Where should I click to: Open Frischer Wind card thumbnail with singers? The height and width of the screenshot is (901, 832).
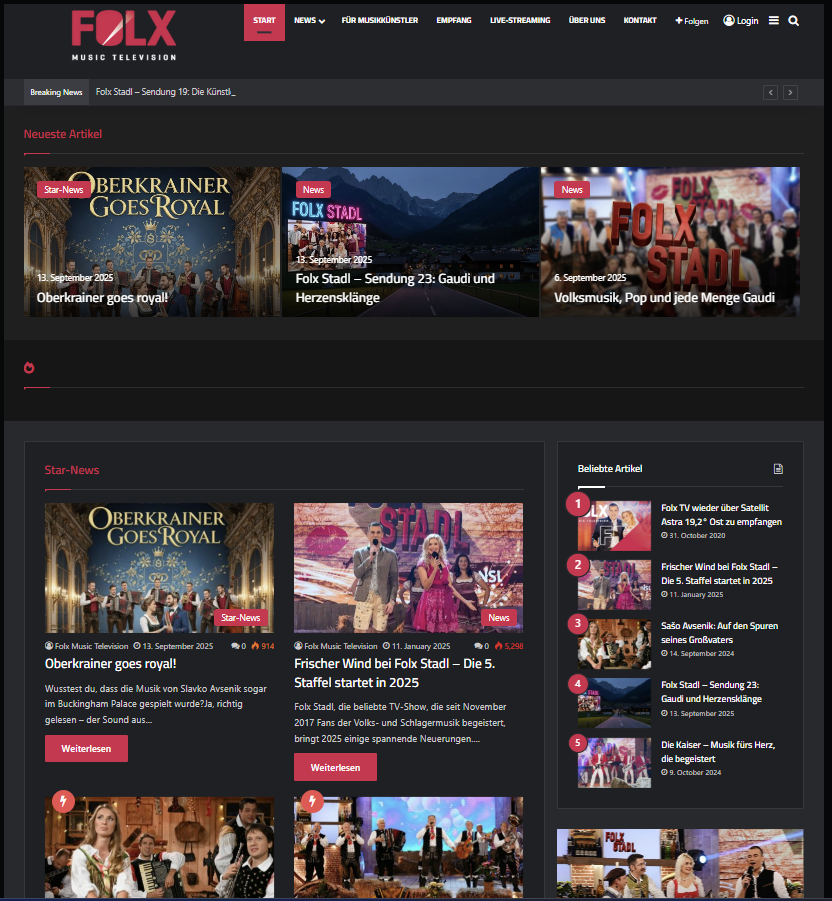(409, 568)
